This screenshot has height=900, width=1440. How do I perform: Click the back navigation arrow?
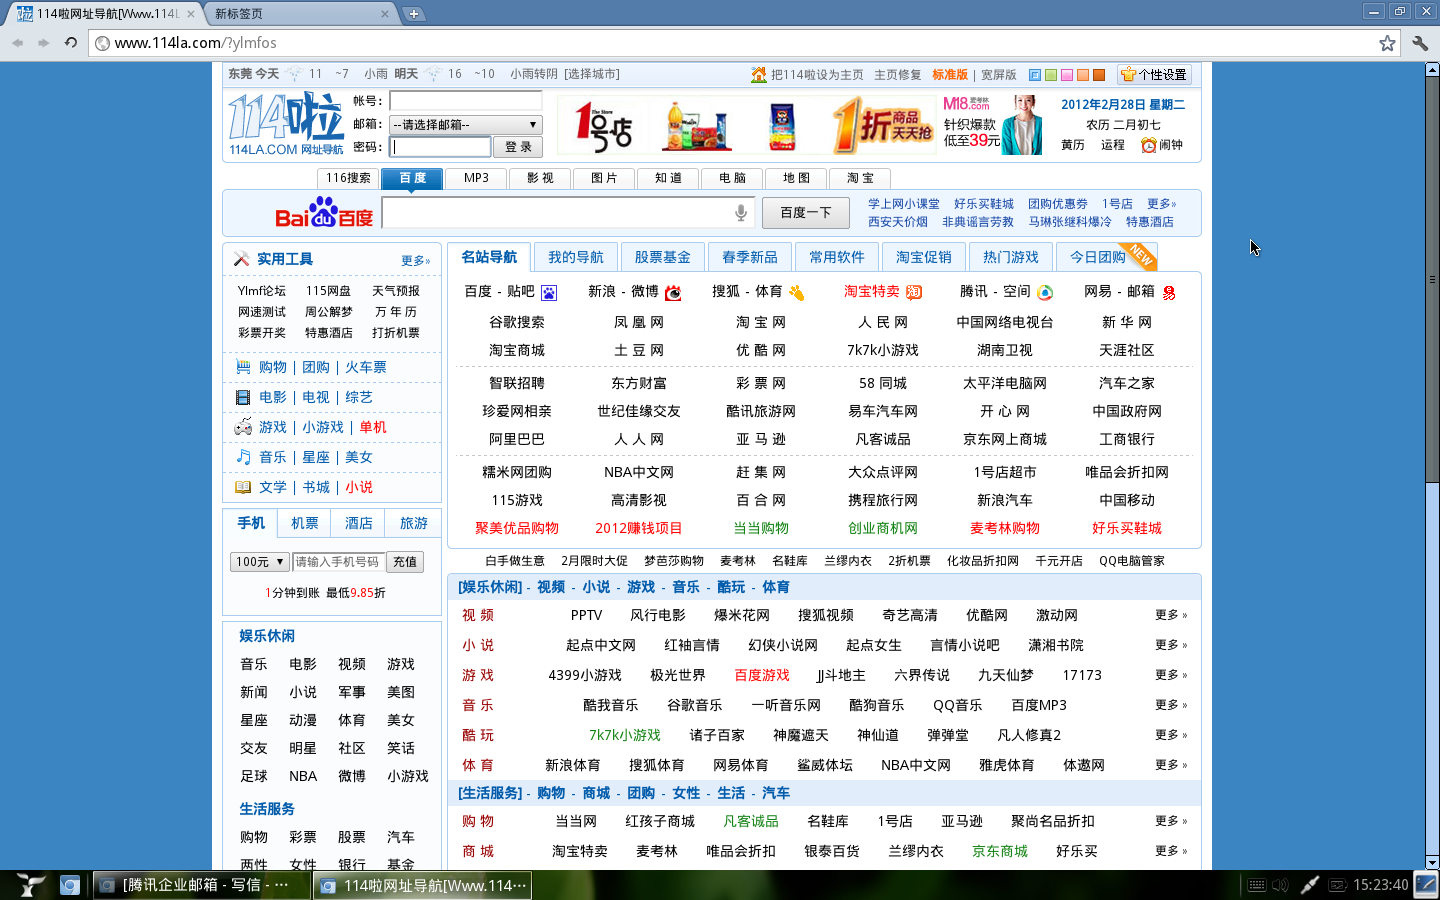pos(17,42)
